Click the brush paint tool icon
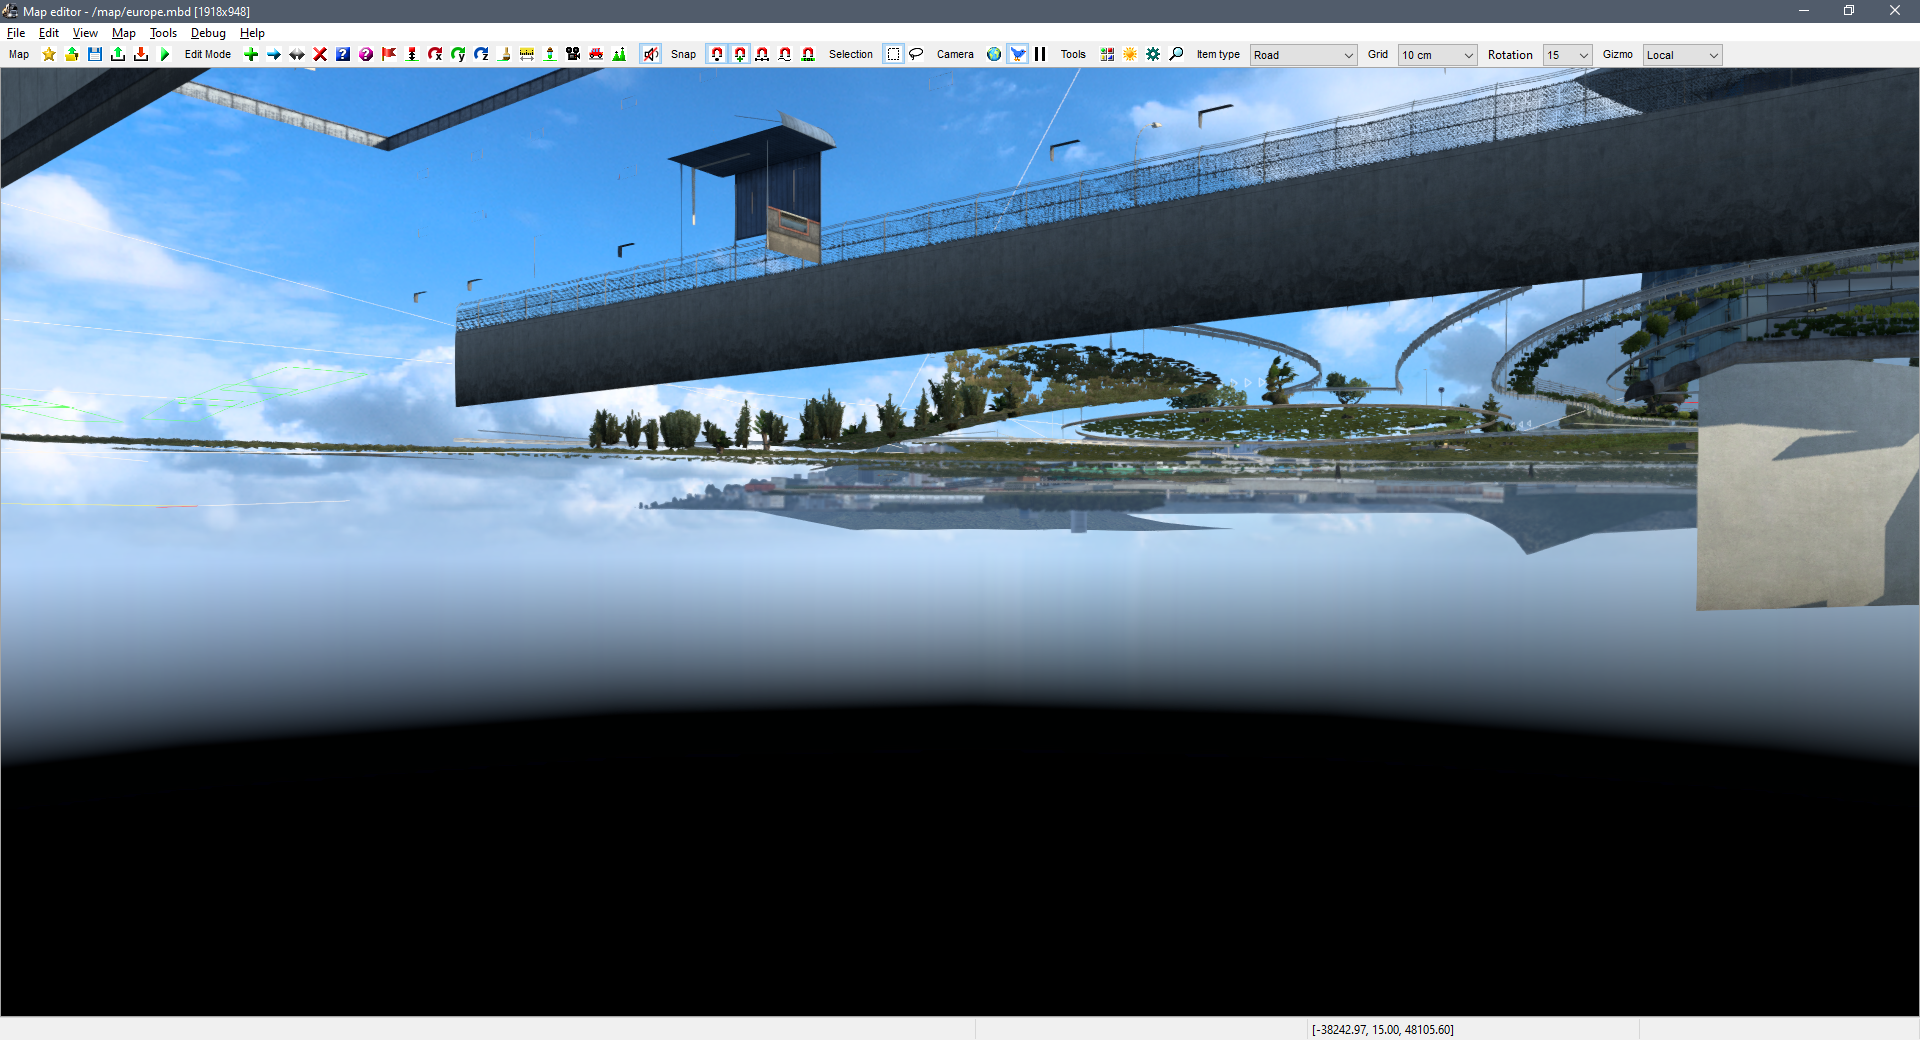This screenshot has height=1040, width=1920. click(x=504, y=55)
